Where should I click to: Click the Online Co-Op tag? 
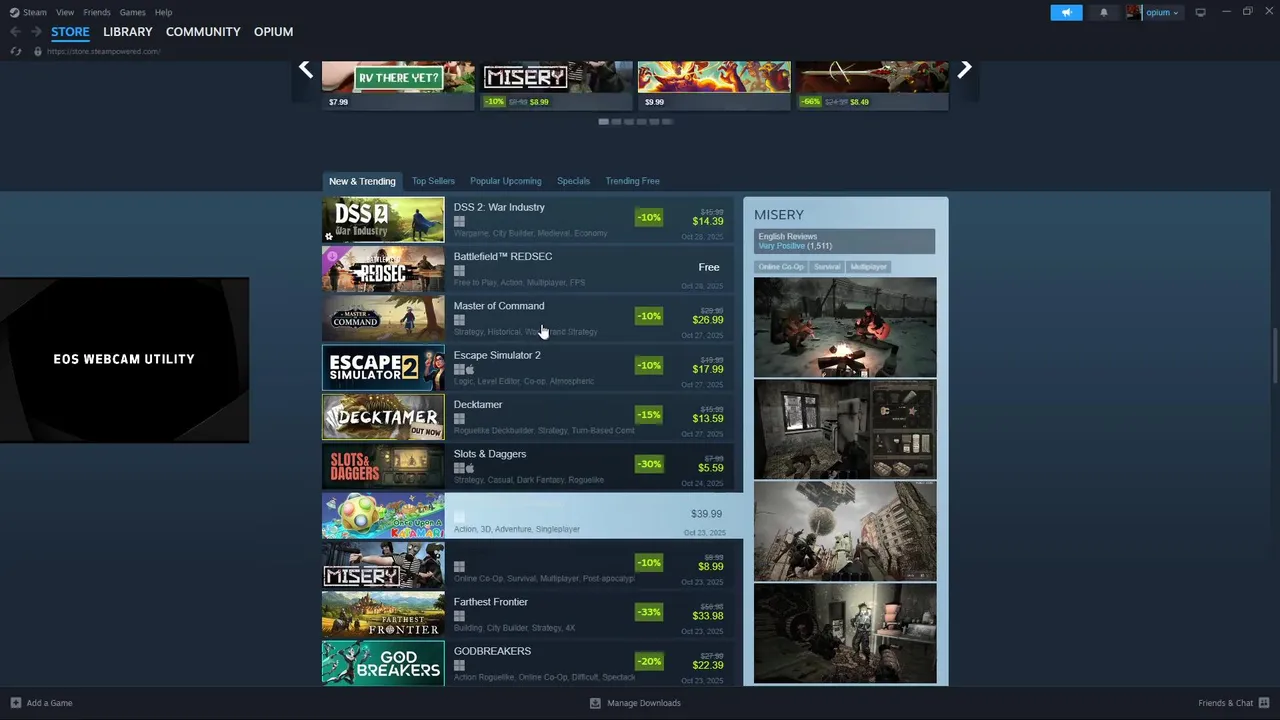tap(781, 267)
